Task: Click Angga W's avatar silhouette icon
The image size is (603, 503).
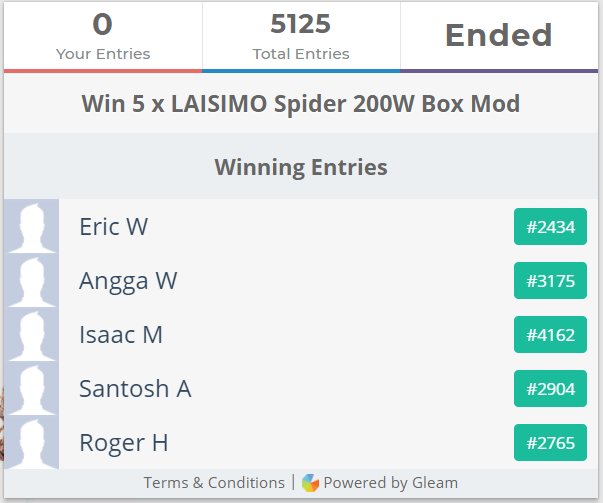Action: tap(31, 280)
